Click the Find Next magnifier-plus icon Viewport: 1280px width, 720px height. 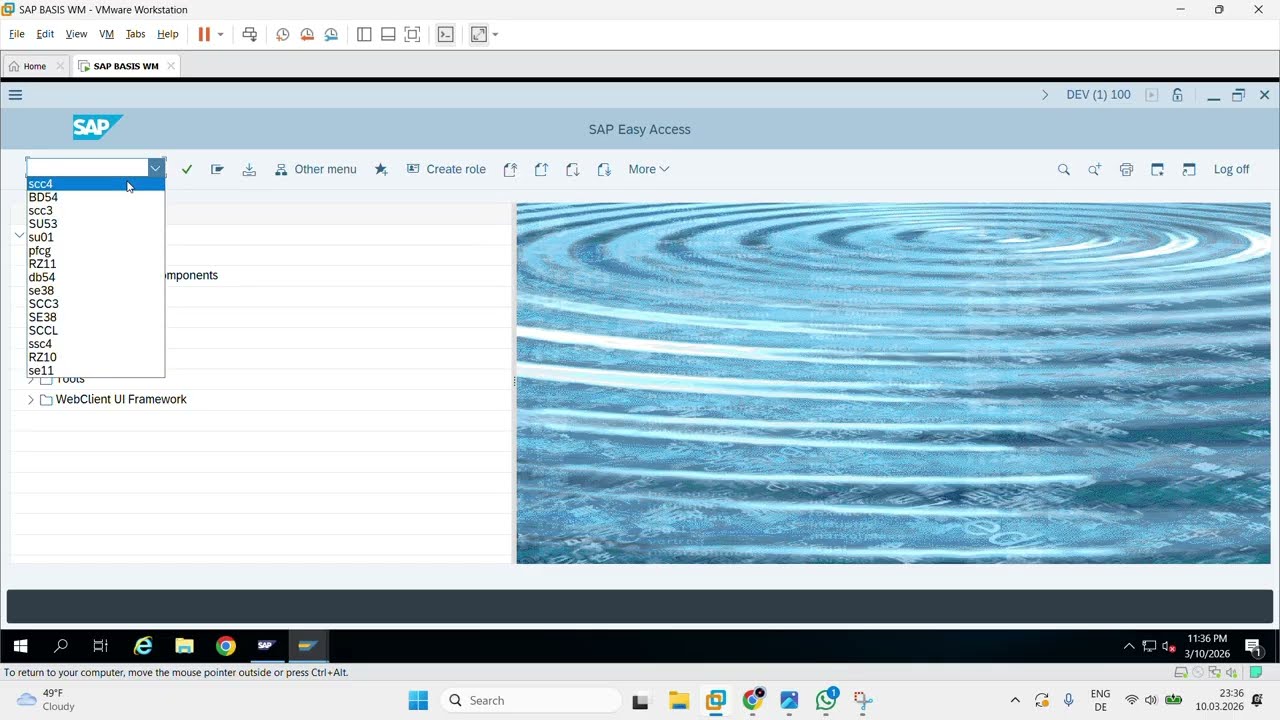tap(1095, 169)
